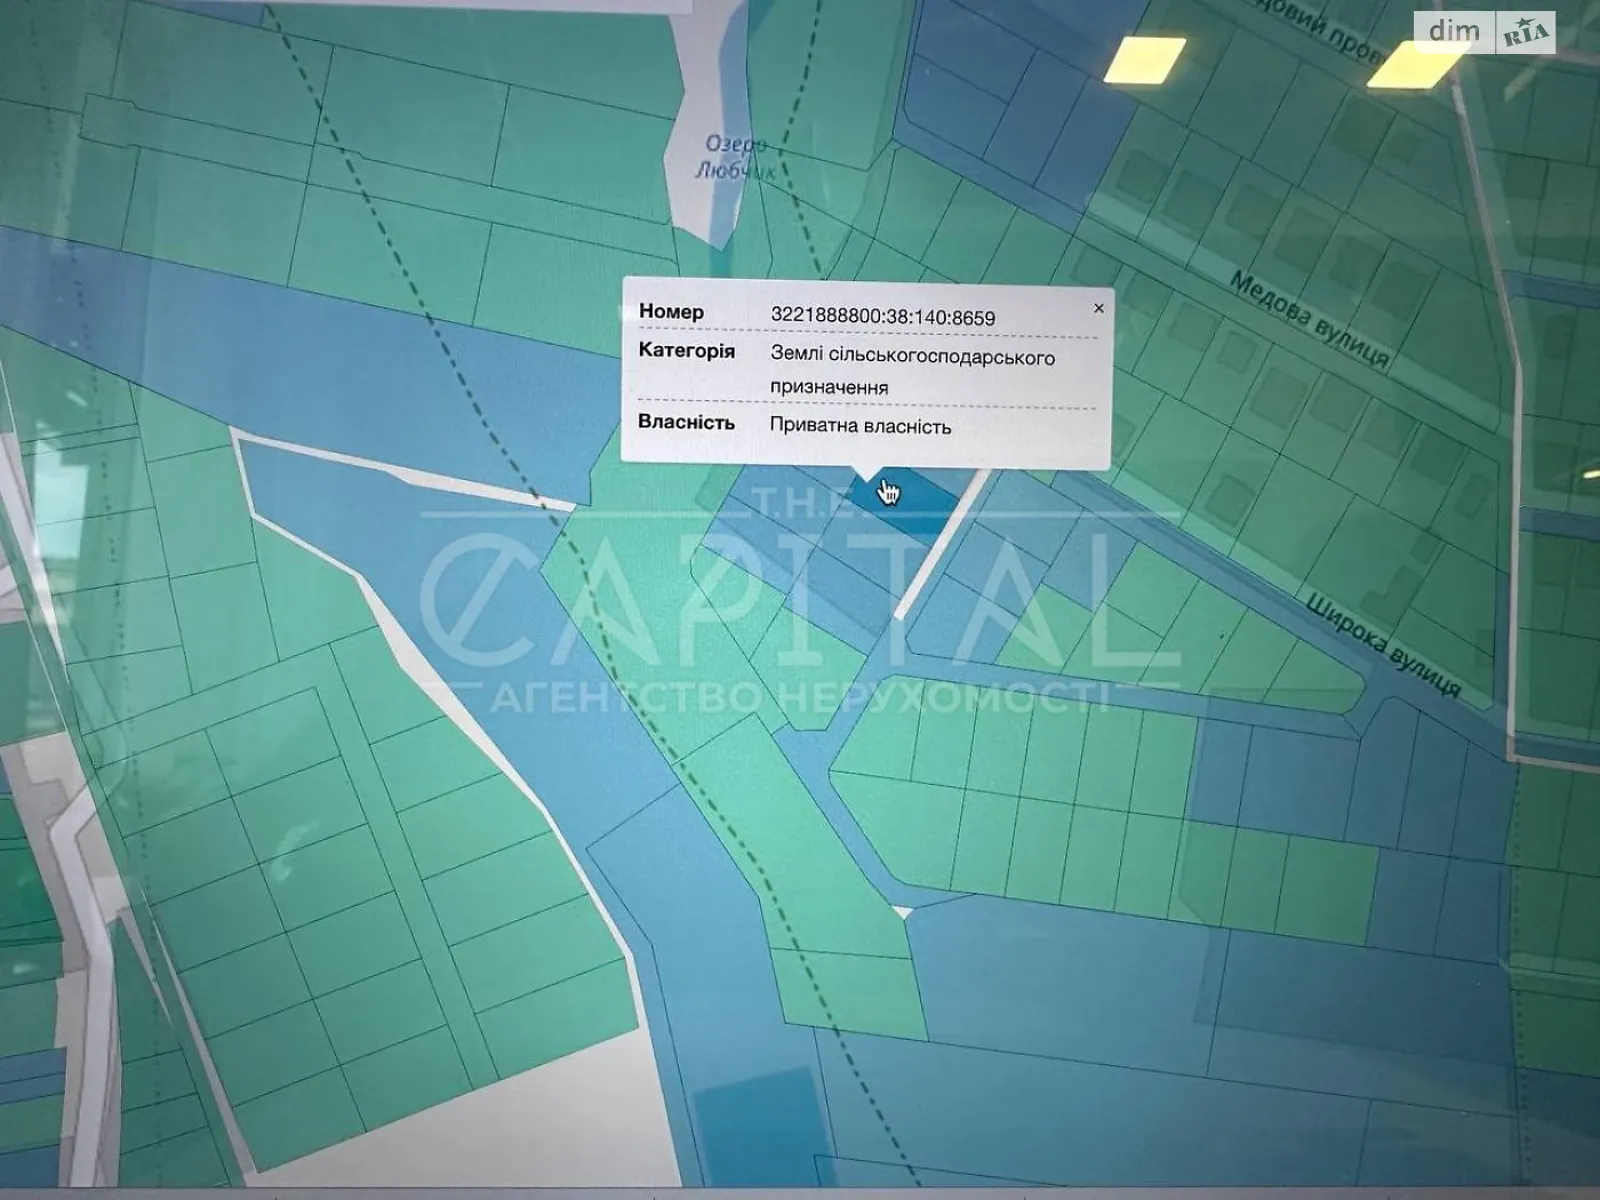Select cadastral number 3221888800:38:140:8659

(882, 318)
